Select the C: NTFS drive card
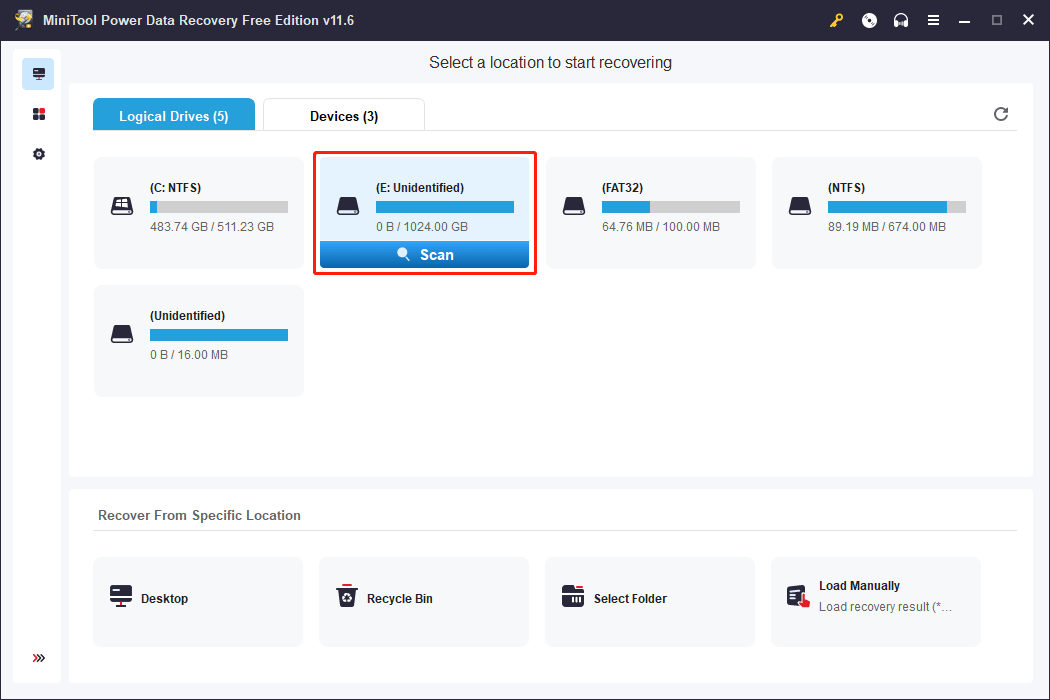Image resolution: width=1050 pixels, height=700 pixels. [199, 212]
